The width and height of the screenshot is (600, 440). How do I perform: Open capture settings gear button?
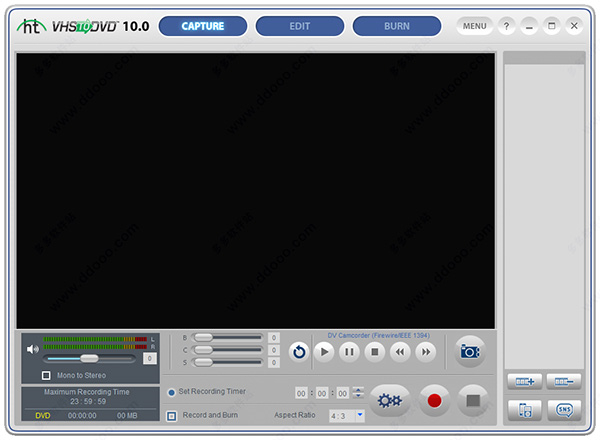click(389, 401)
